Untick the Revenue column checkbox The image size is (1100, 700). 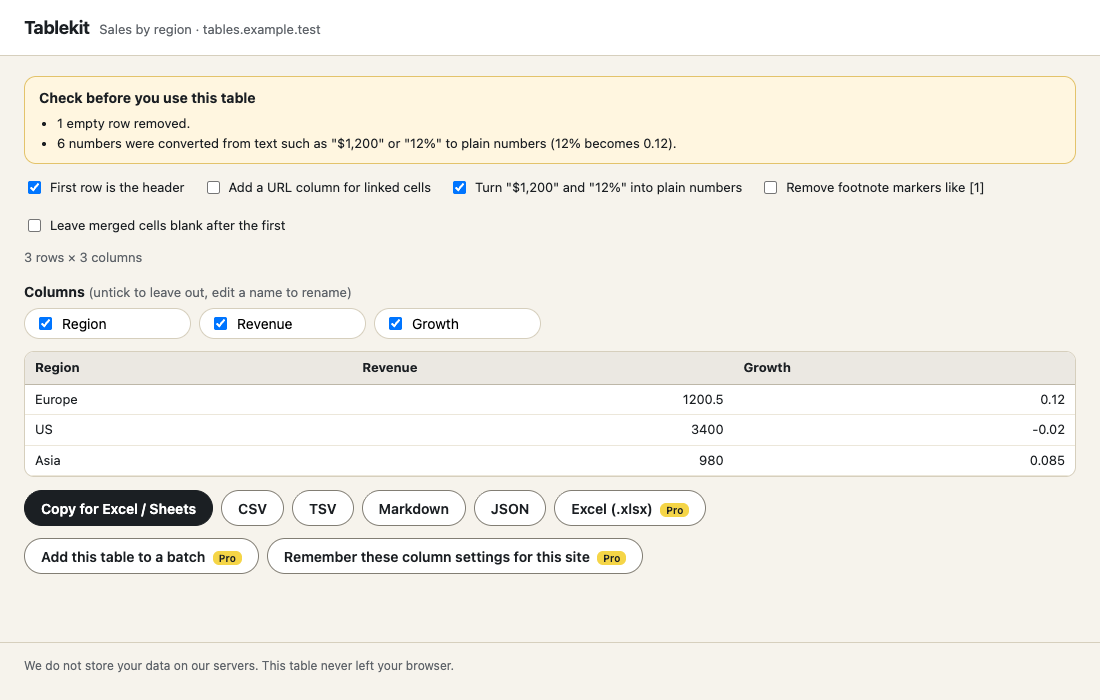point(220,323)
